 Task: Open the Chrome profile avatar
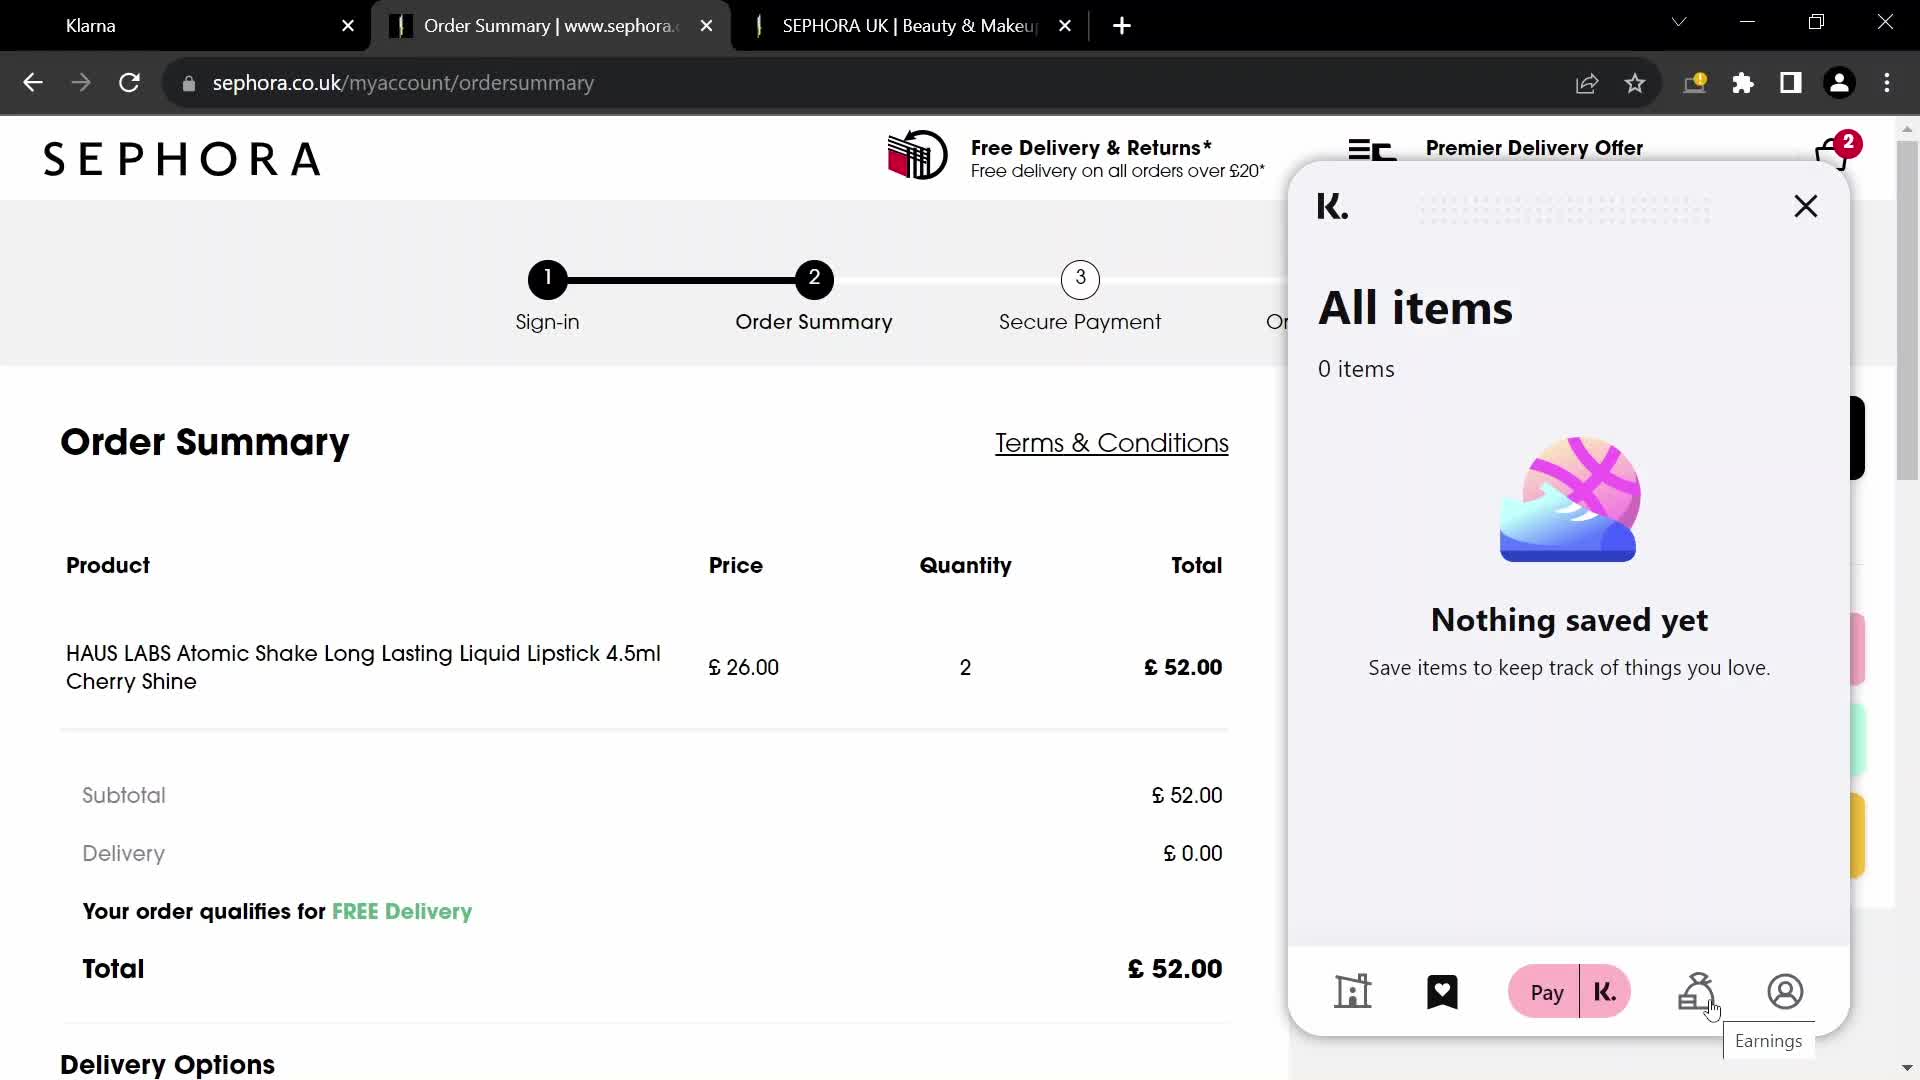[1839, 84]
